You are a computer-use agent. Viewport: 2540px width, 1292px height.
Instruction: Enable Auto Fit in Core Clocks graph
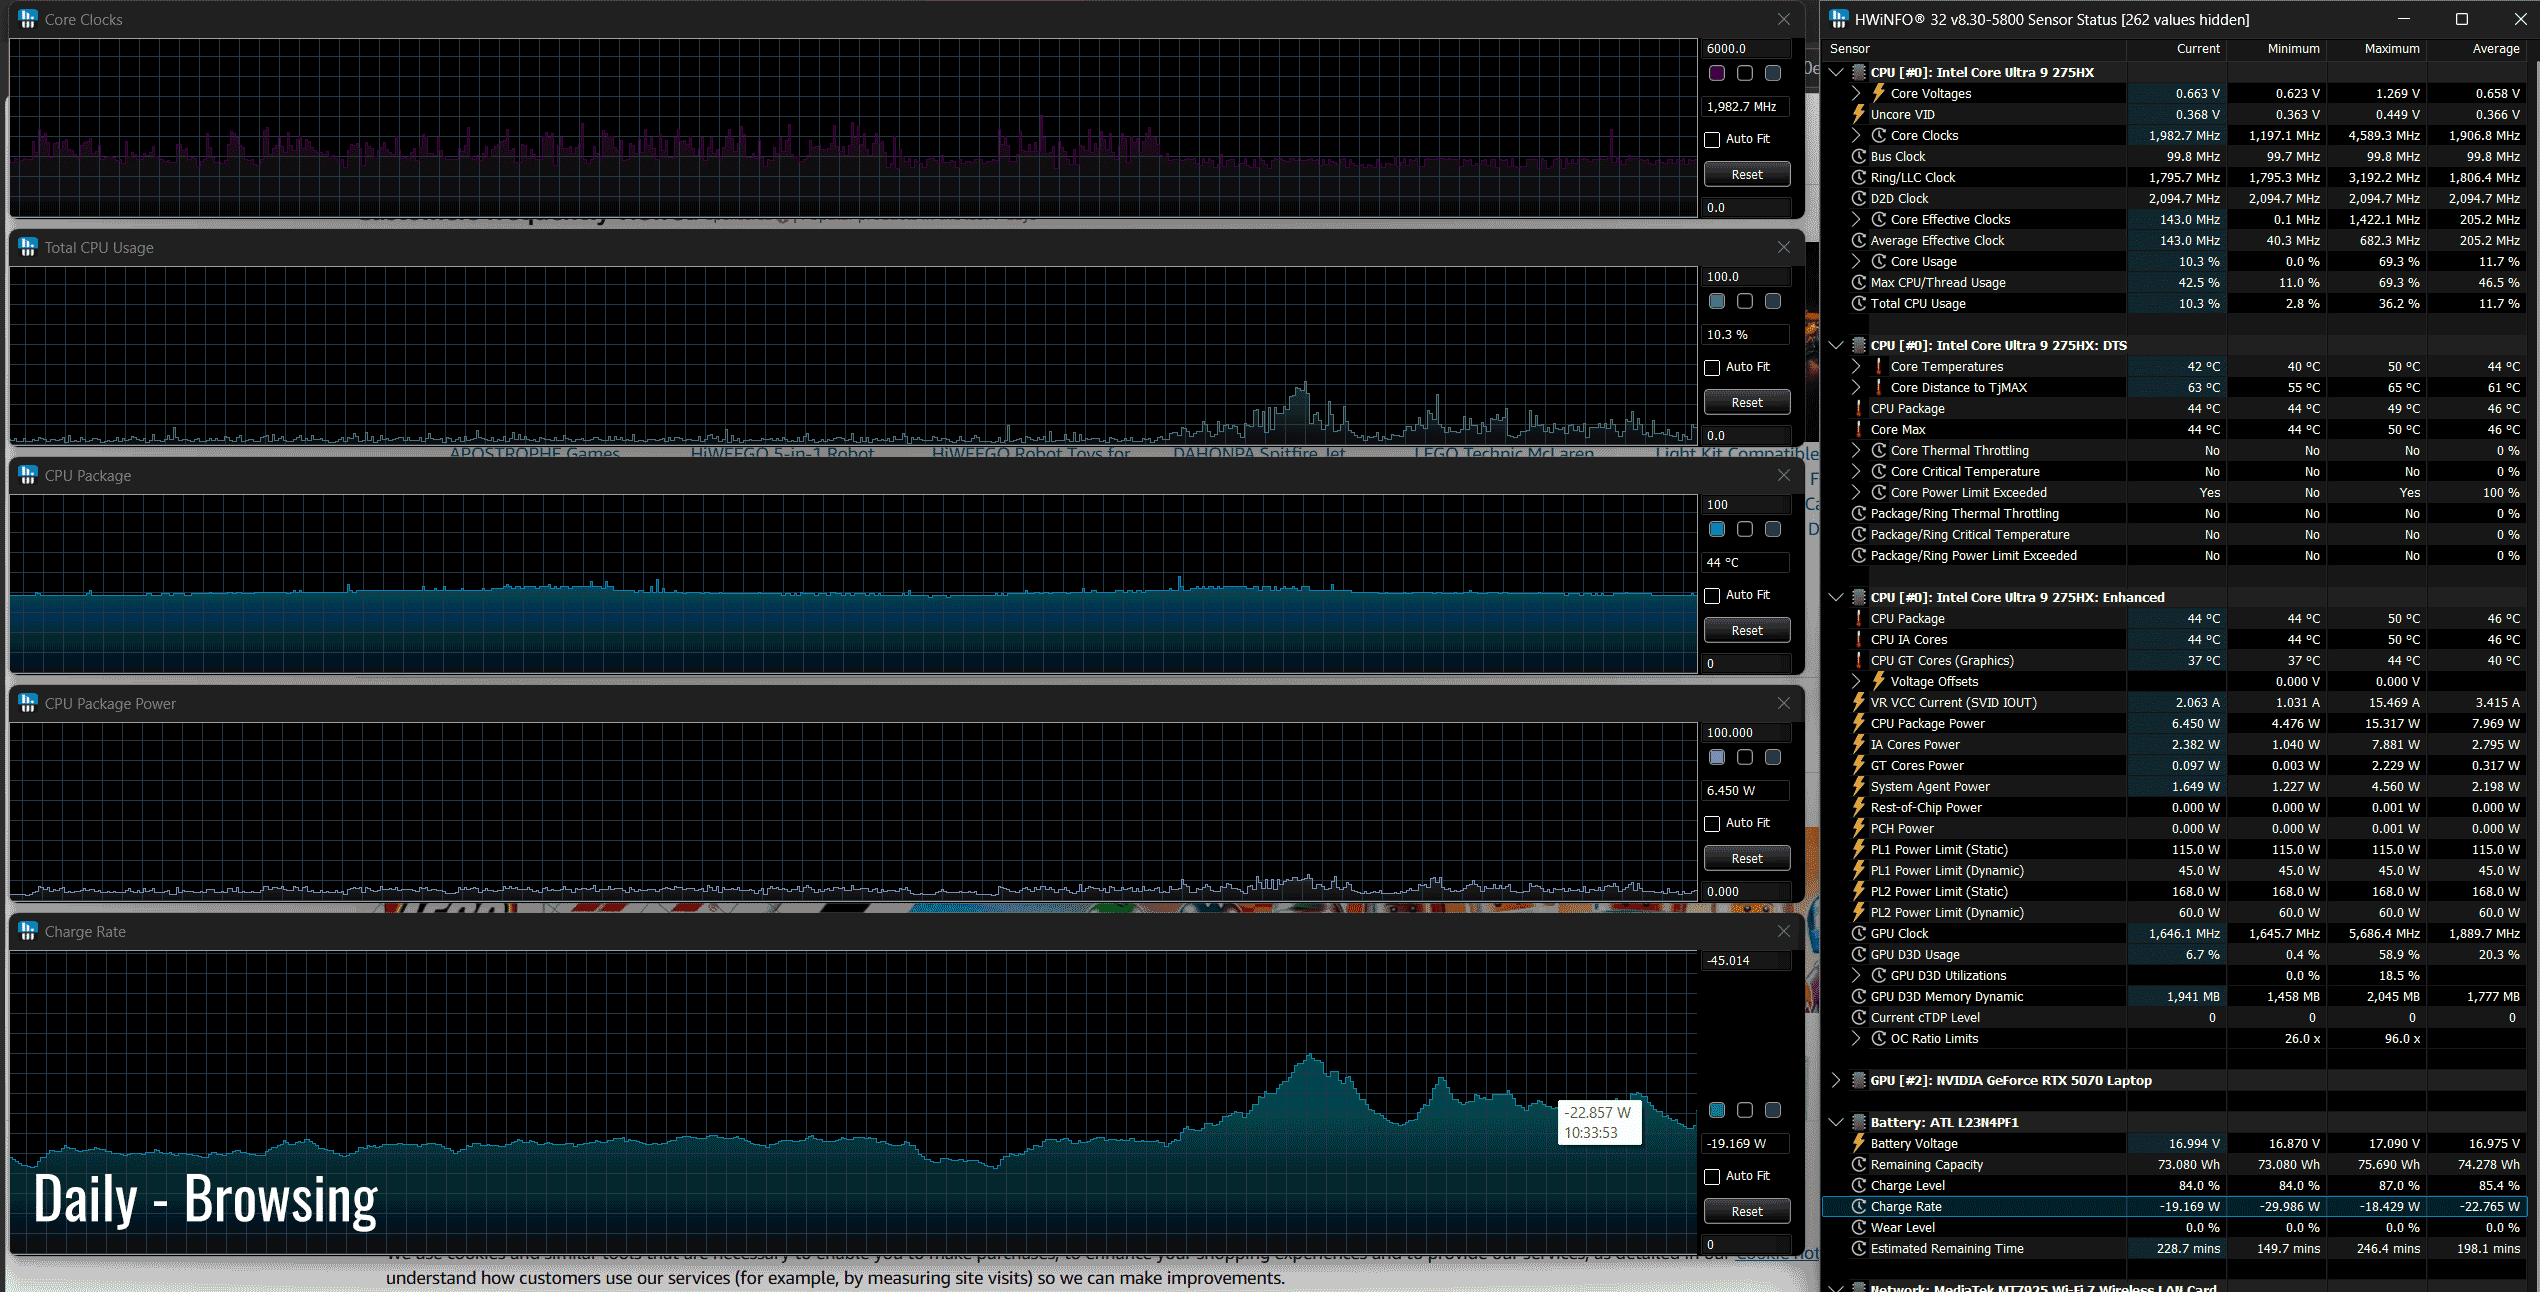point(1712,139)
